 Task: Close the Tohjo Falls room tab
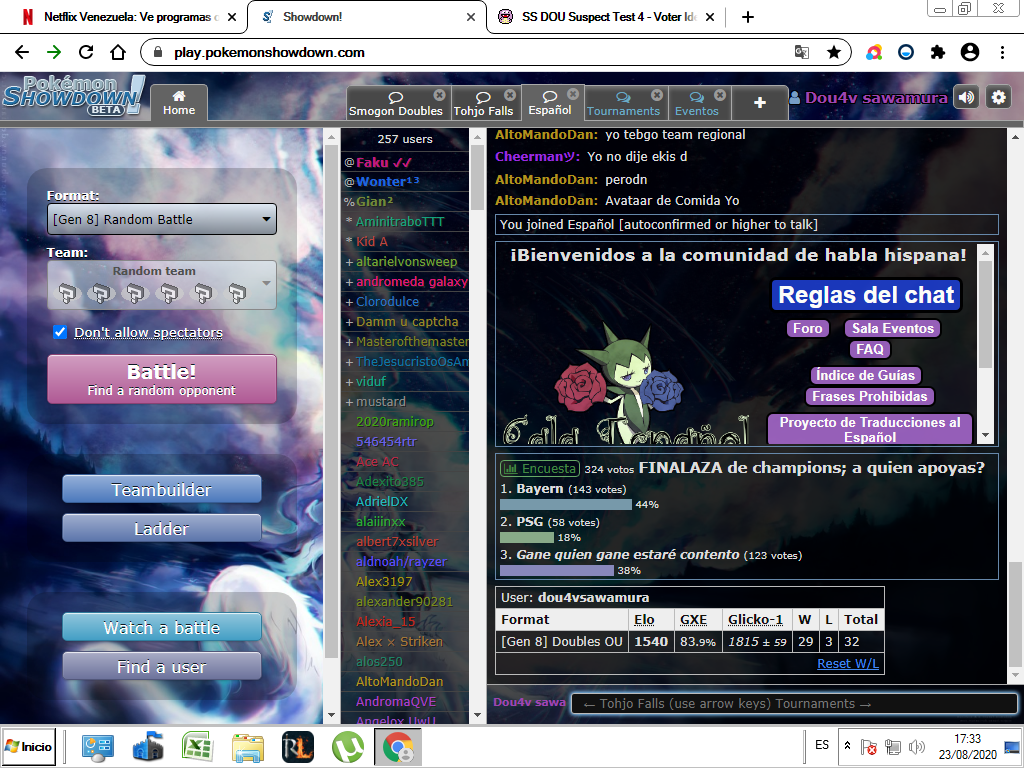[510, 95]
